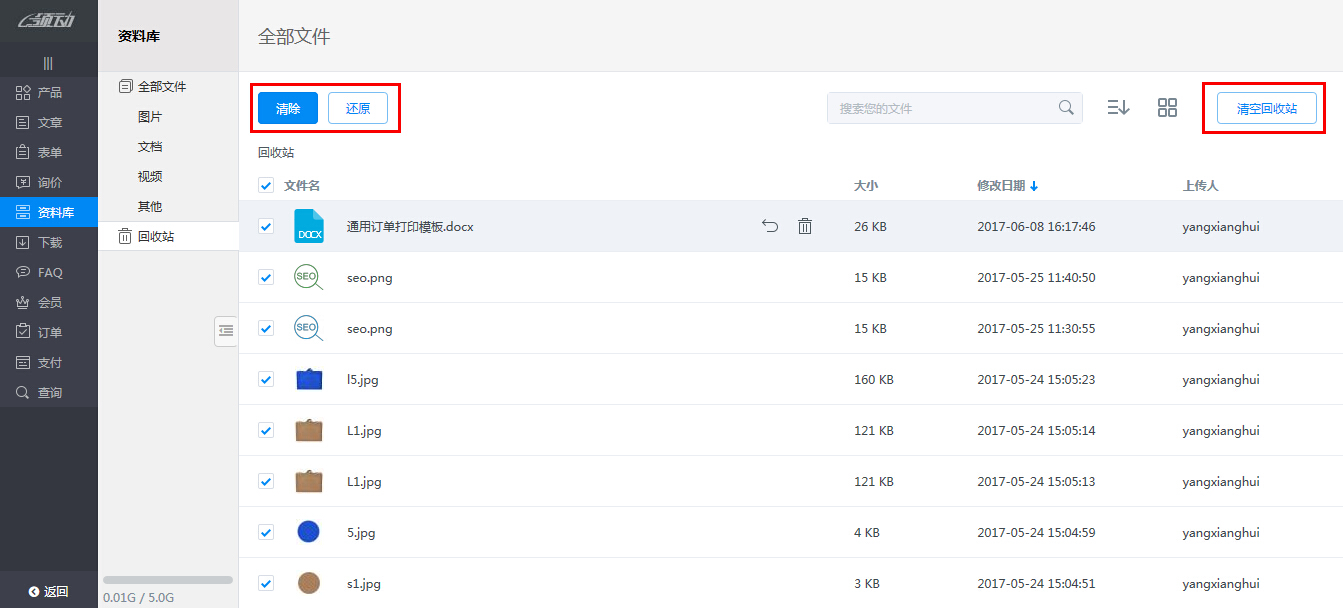
Task: Sort by 修改日期 column arrow
Action: [1034, 186]
